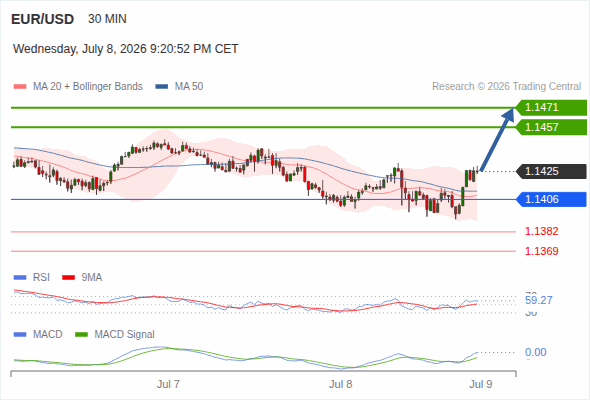
Task: Select the Jul 8 date marker
Action: (341, 384)
